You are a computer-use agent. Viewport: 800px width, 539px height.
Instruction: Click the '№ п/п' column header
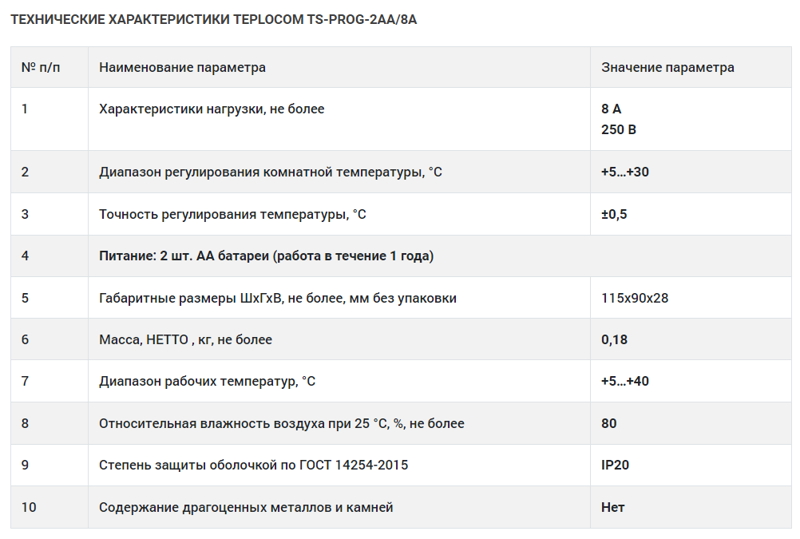tap(42, 68)
